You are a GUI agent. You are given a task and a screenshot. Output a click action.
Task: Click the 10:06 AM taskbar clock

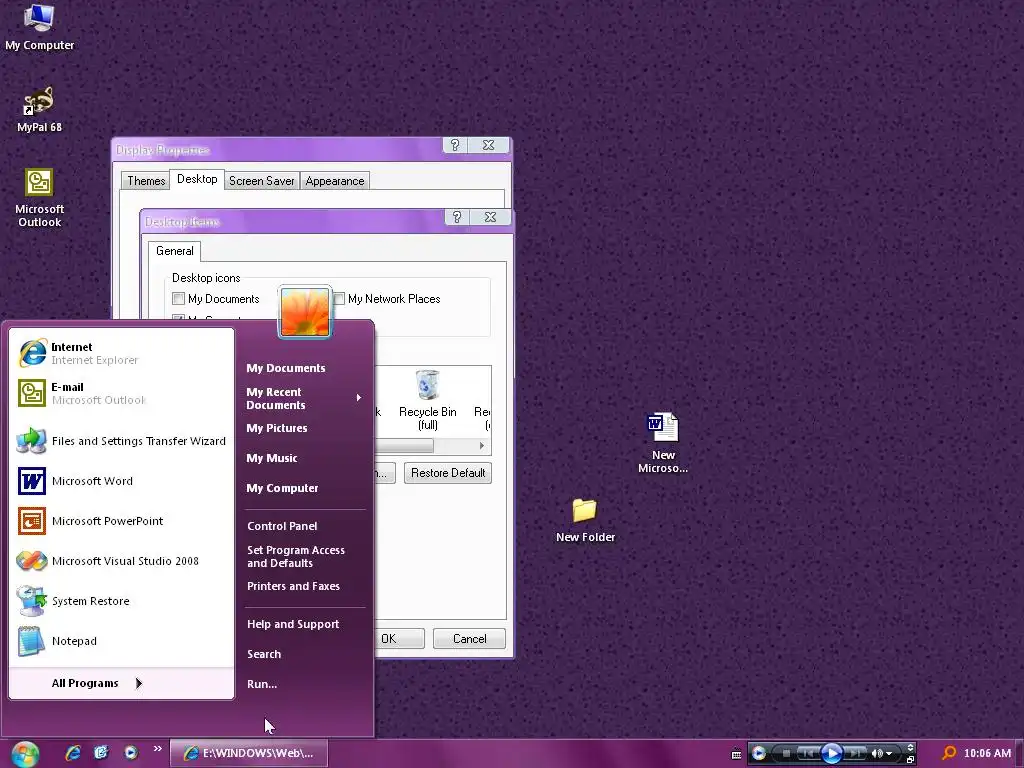[987, 754]
